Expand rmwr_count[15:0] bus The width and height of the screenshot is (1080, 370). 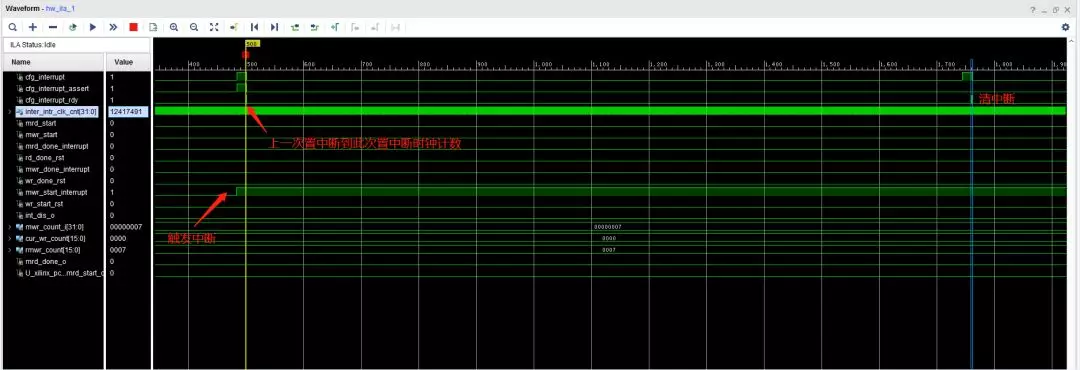click(x=10, y=250)
